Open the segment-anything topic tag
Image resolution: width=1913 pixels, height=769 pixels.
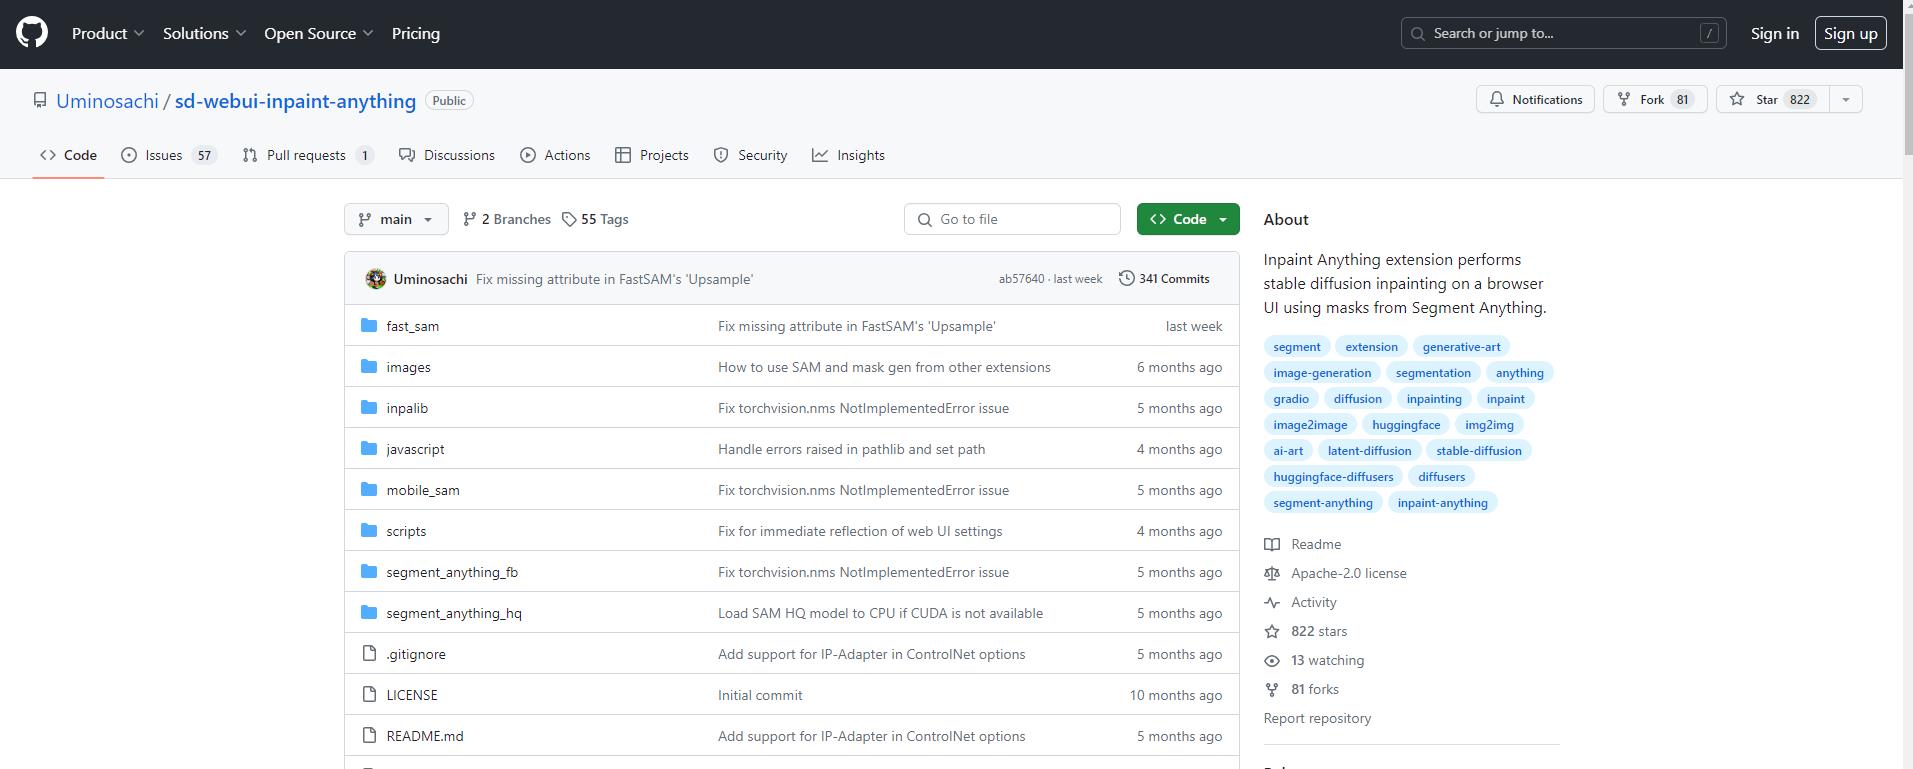click(1323, 502)
